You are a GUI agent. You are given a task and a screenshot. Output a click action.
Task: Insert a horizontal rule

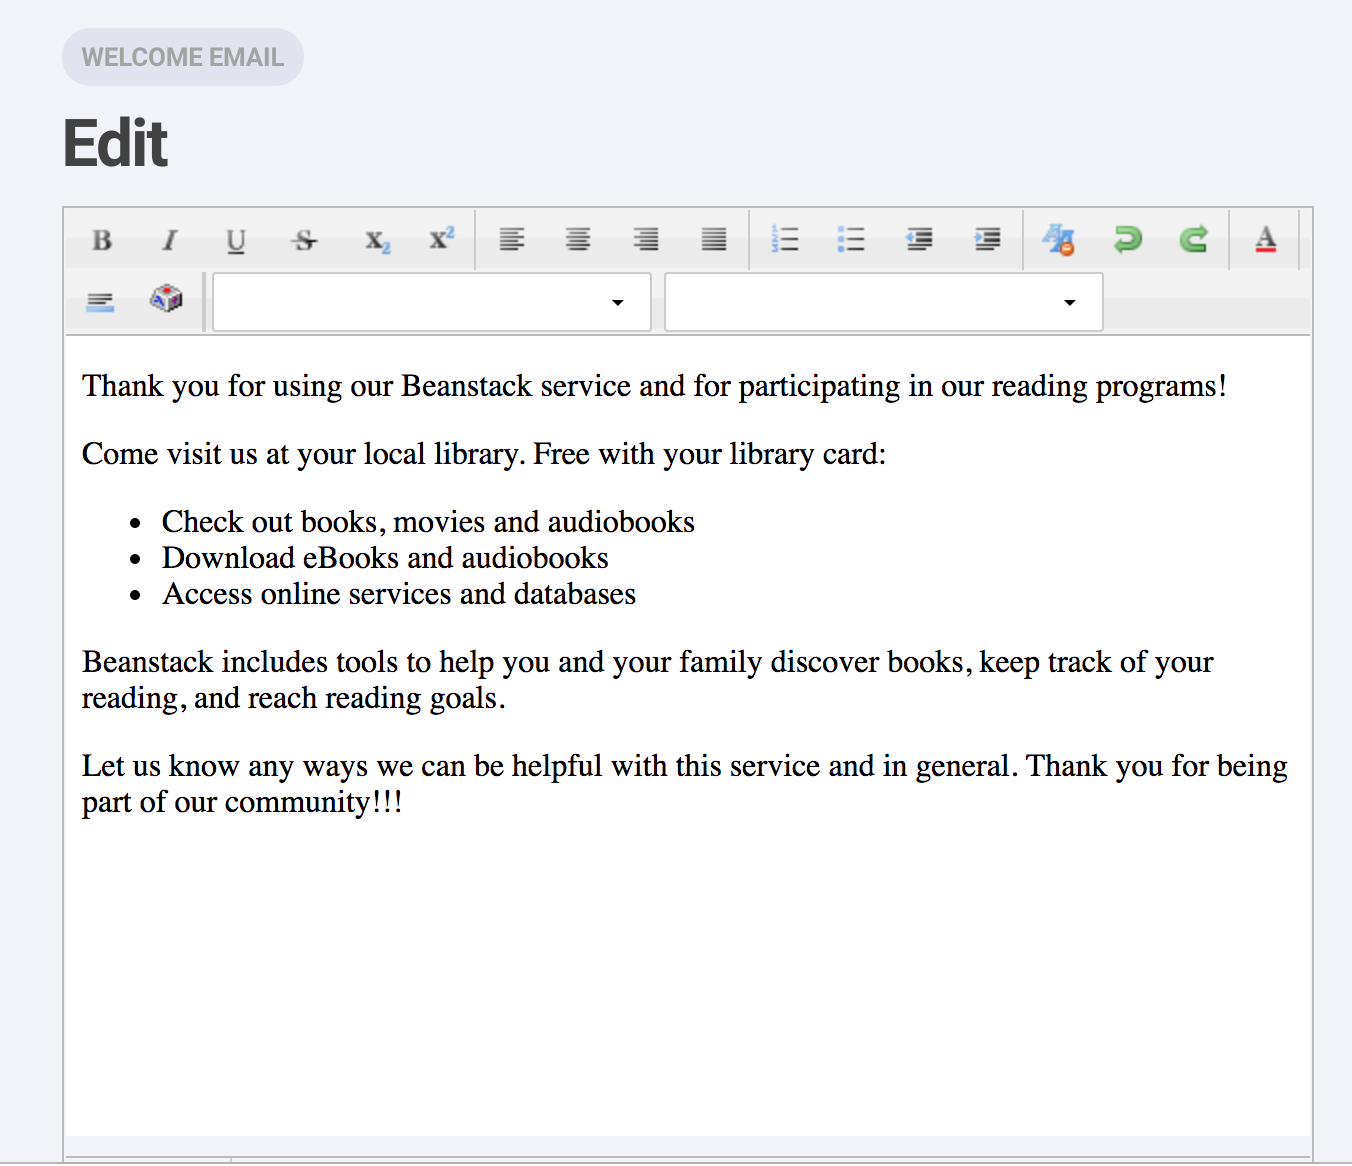100,301
